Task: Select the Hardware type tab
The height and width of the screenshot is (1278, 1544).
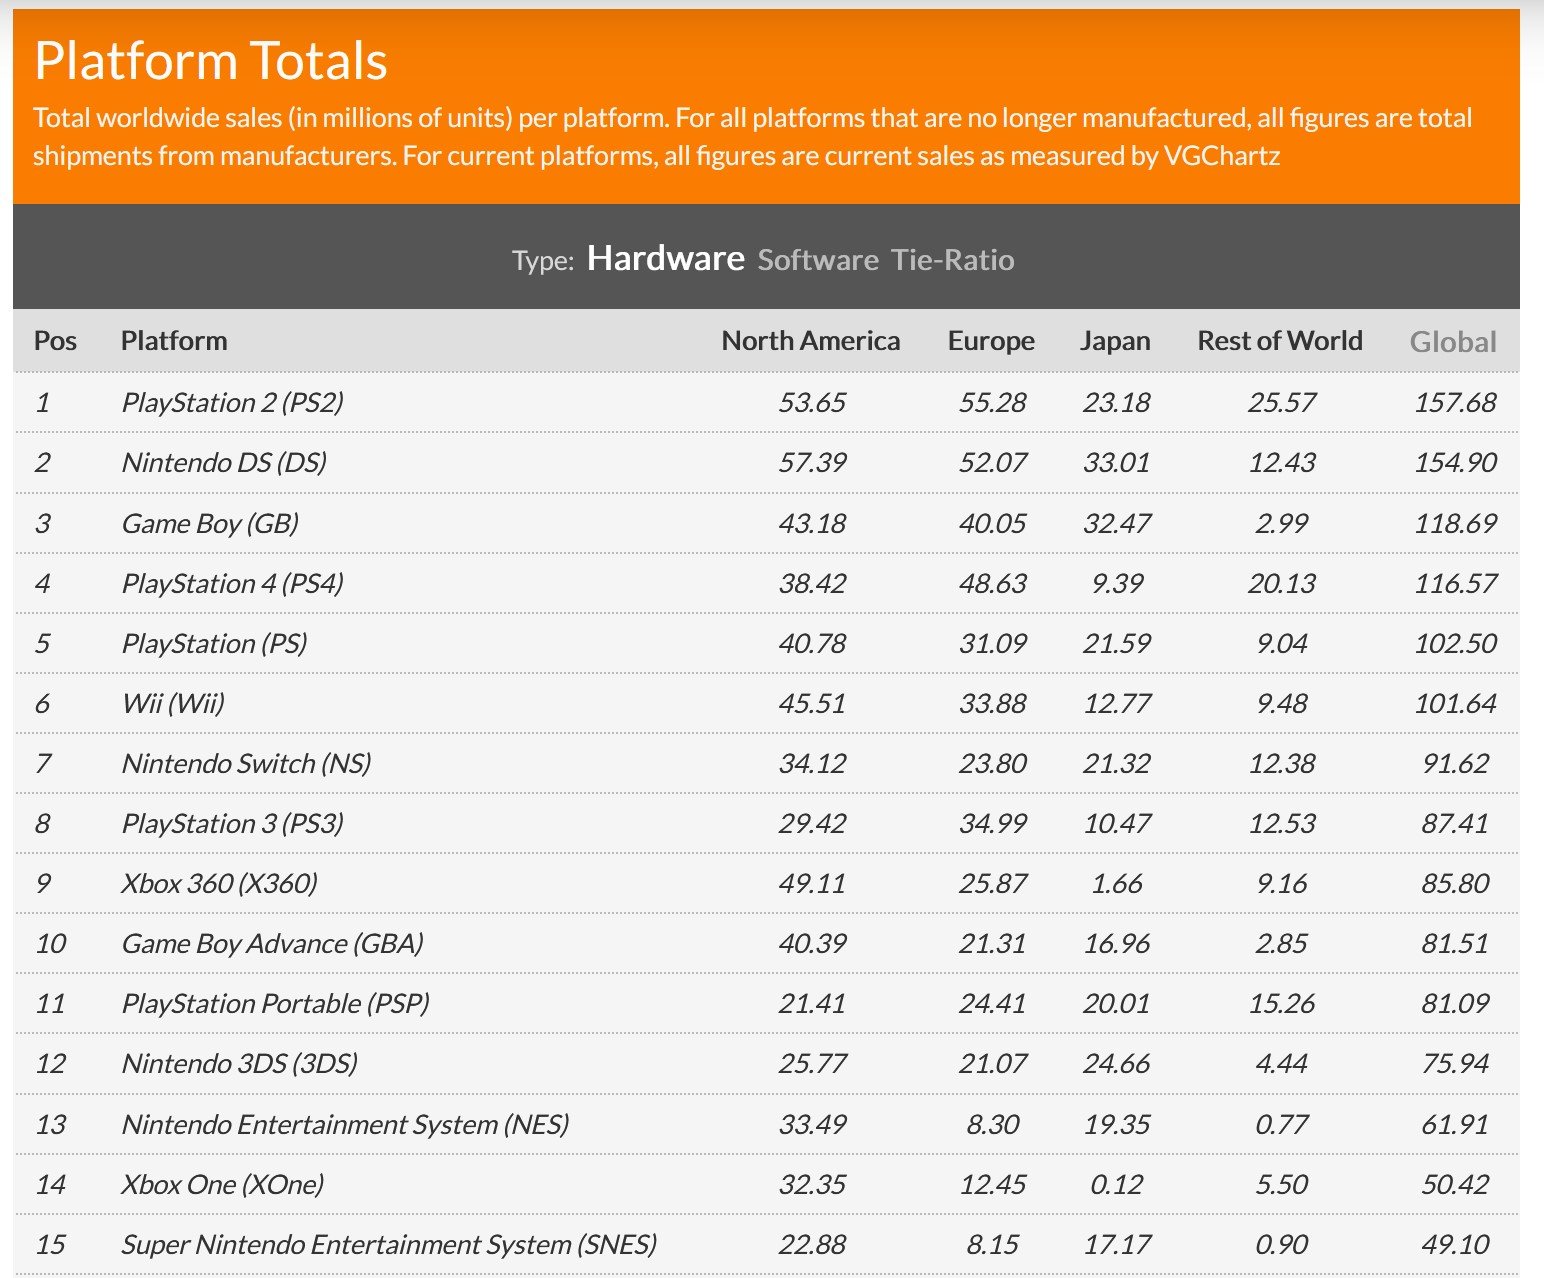Action: [x=665, y=258]
